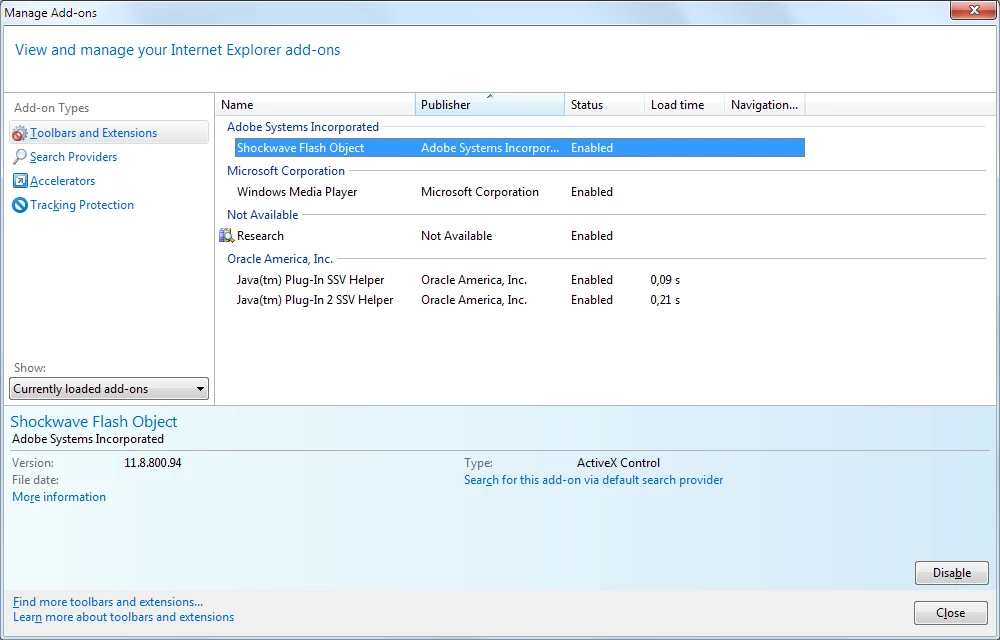Viewport: 1000px width, 640px height.
Task: Click the Adobe Systems Incorporated group header
Action: click(303, 127)
